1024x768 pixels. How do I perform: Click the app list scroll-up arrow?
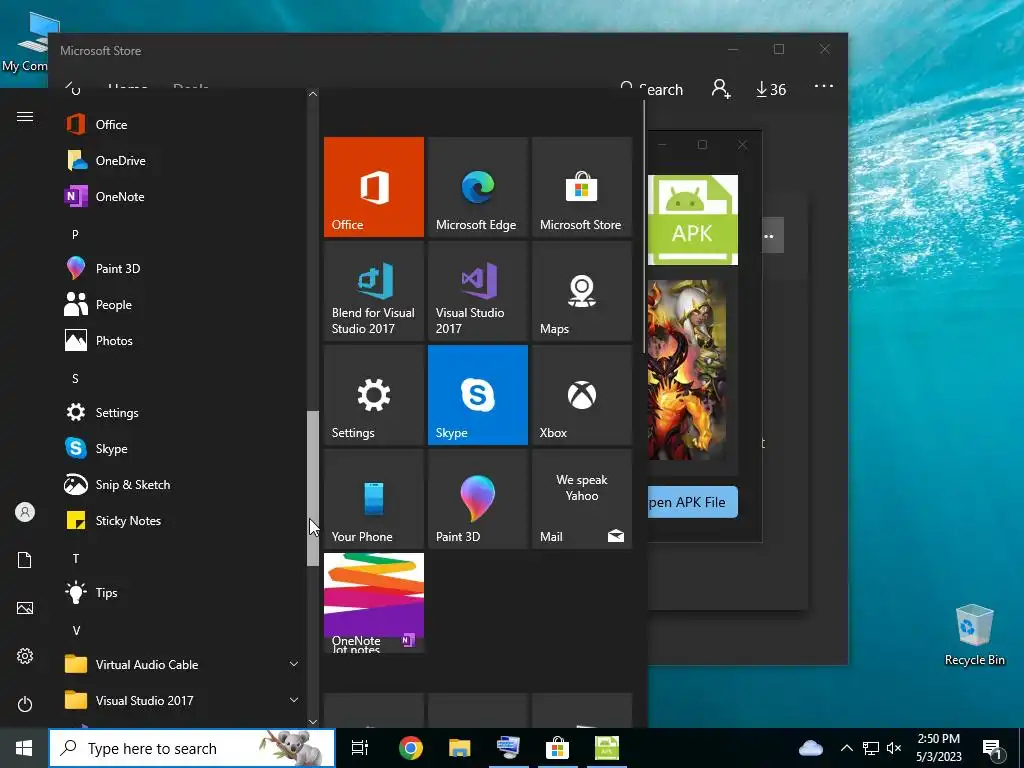click(x=313, y=94)
